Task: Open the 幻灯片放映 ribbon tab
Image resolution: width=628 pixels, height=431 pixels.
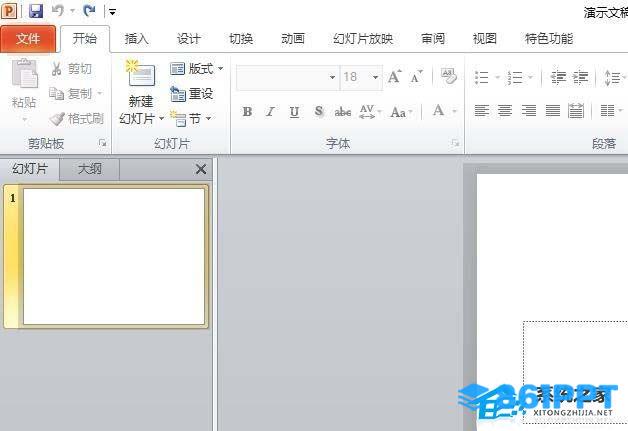Action: (x=363, y=39)
